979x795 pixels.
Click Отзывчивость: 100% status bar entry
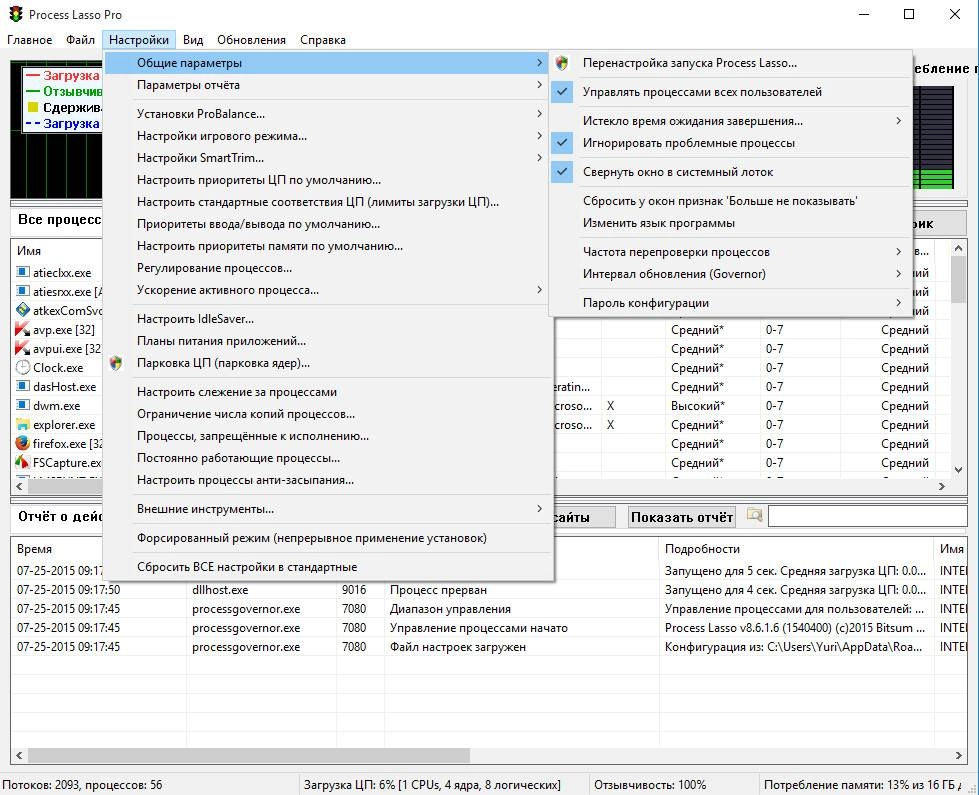(650, 784)
